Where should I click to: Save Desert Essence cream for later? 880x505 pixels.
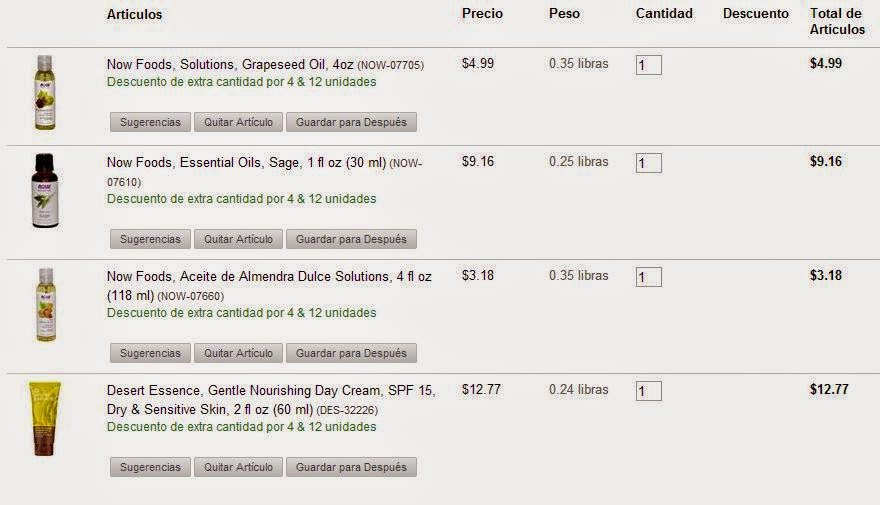(351, 467)
